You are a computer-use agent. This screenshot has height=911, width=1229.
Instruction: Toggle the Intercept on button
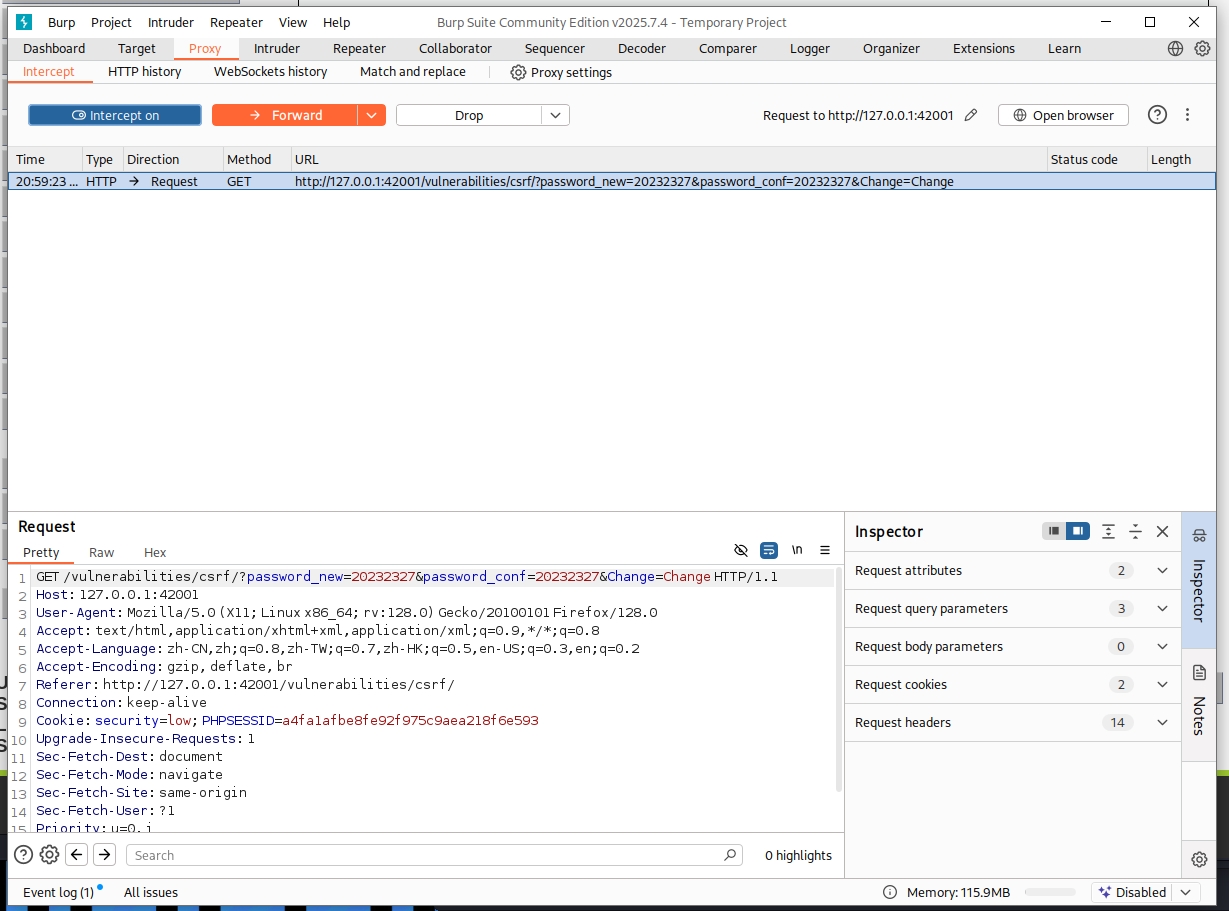[x=115, y=115]
